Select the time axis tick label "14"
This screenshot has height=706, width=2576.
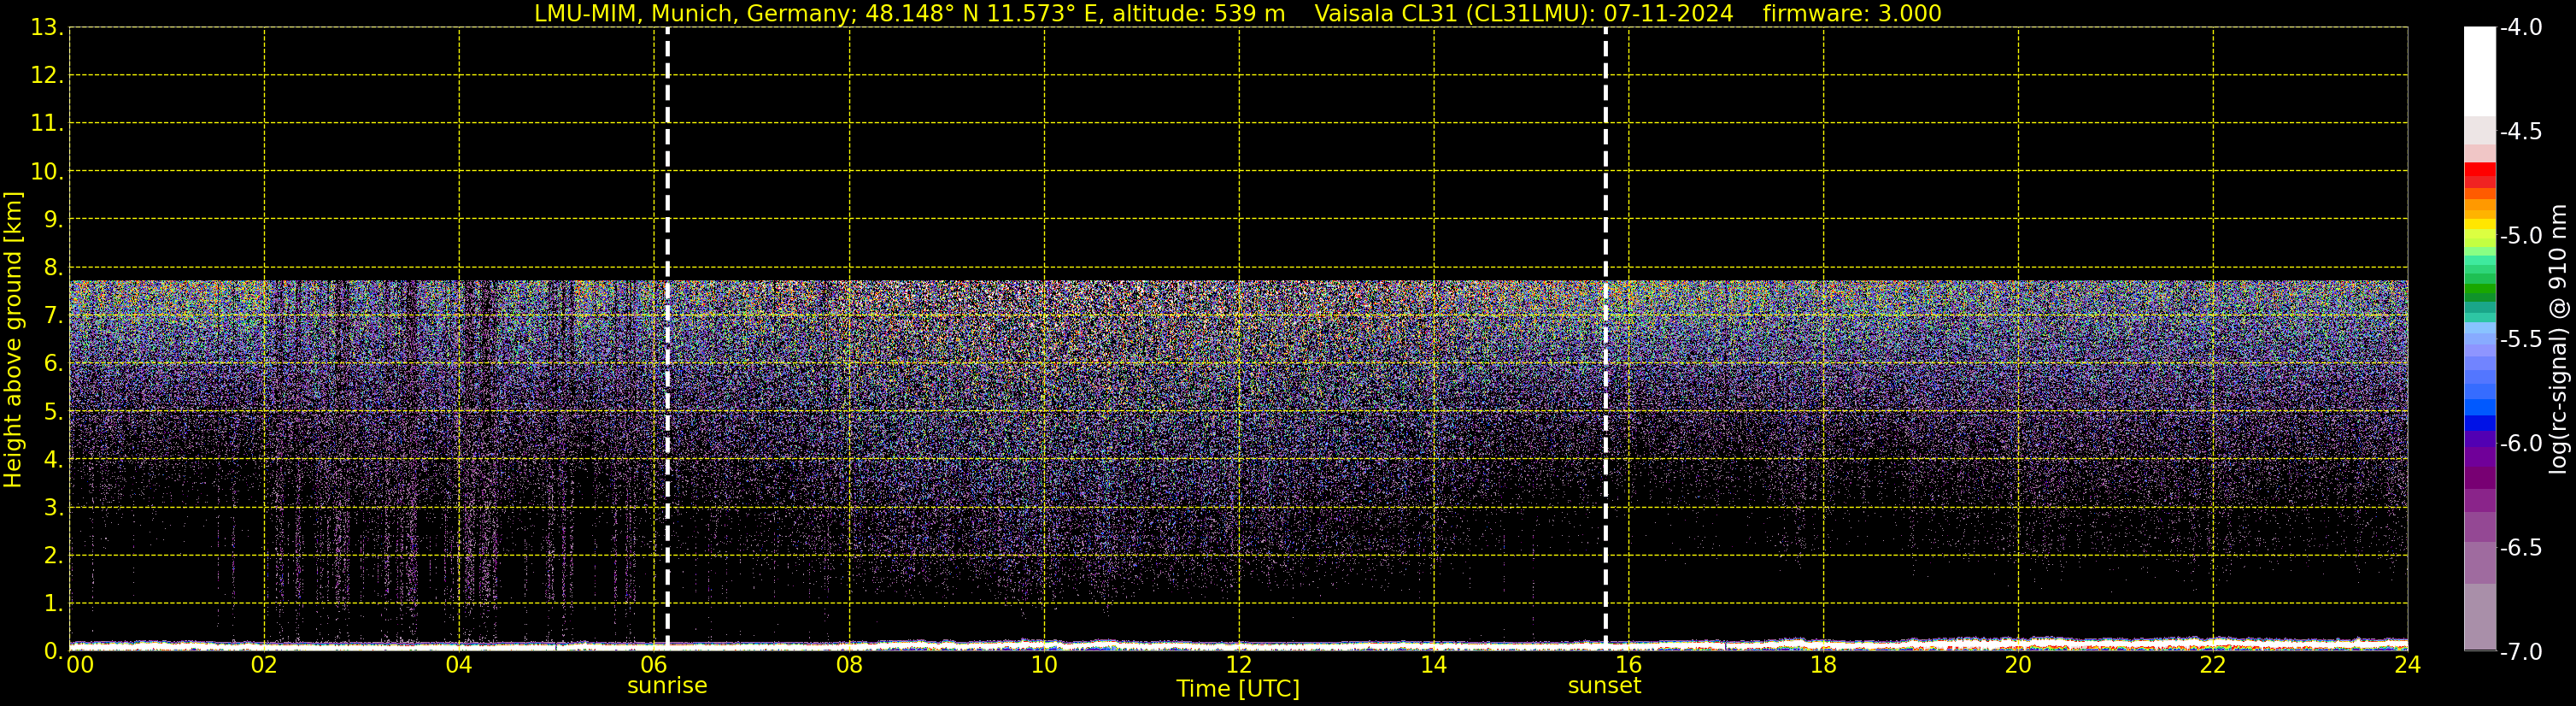pyautogui.click(x=1434, y=665)
